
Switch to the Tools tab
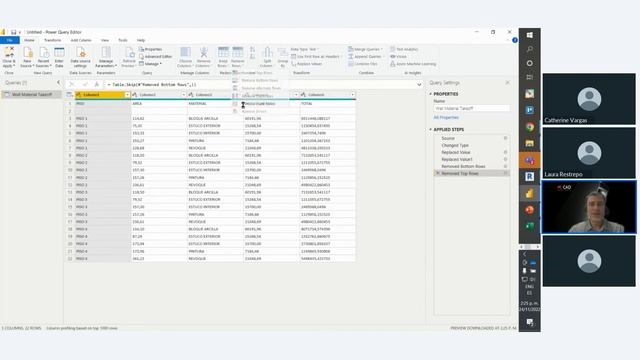(123, 40)
